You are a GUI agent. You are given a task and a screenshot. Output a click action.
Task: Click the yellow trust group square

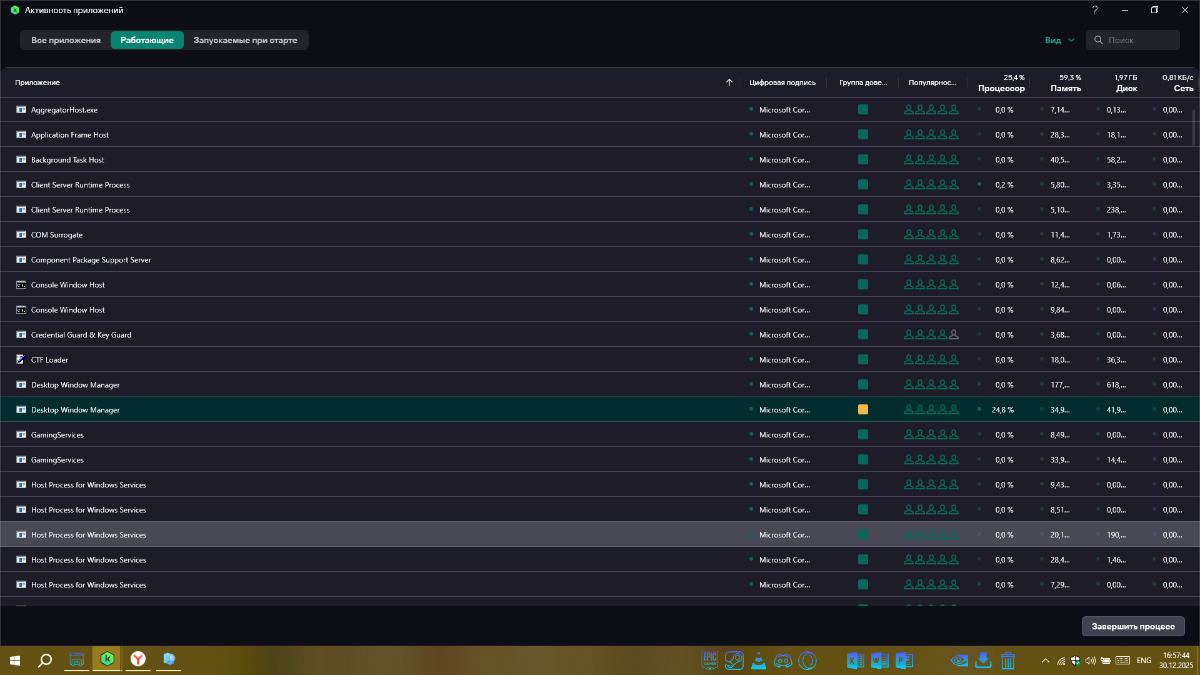coord(863,410)
